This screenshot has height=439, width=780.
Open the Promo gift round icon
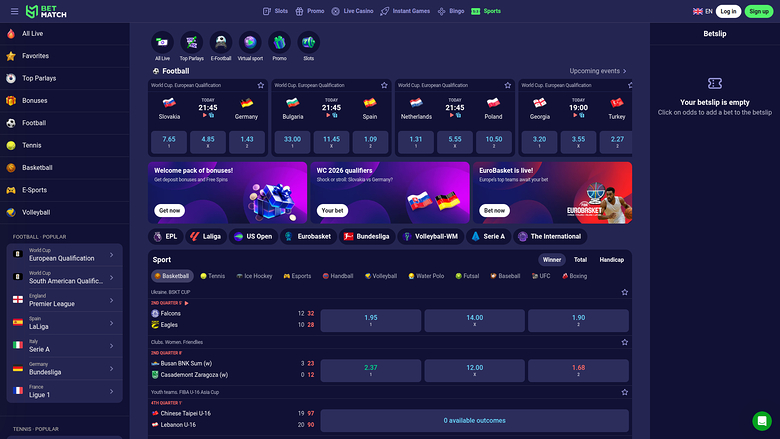[280, 43]
